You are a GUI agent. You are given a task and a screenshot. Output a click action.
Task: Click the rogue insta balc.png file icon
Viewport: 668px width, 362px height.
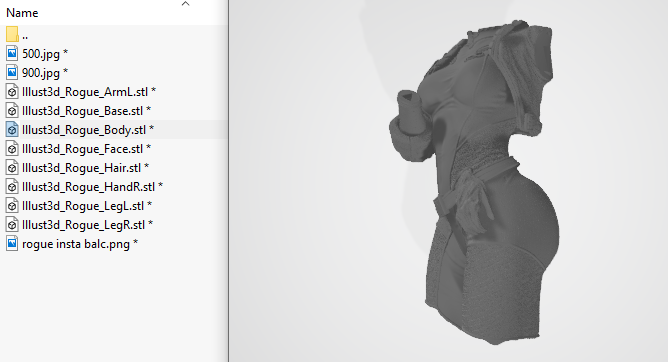pyautogui.click(x=12, y=244)
